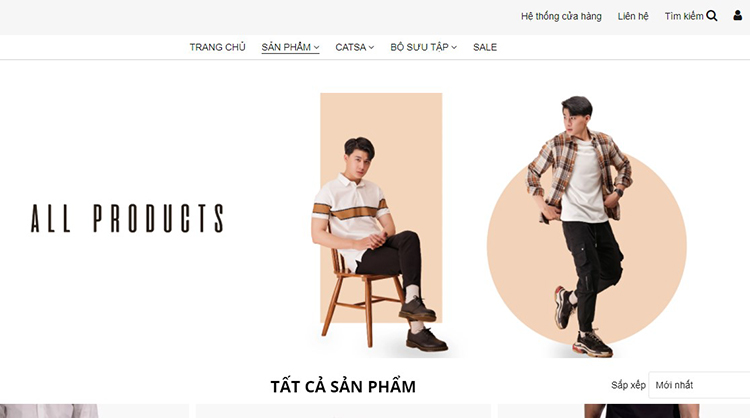Click the TẤT CẢ SẢN PHẨM heading

(343, 386)
